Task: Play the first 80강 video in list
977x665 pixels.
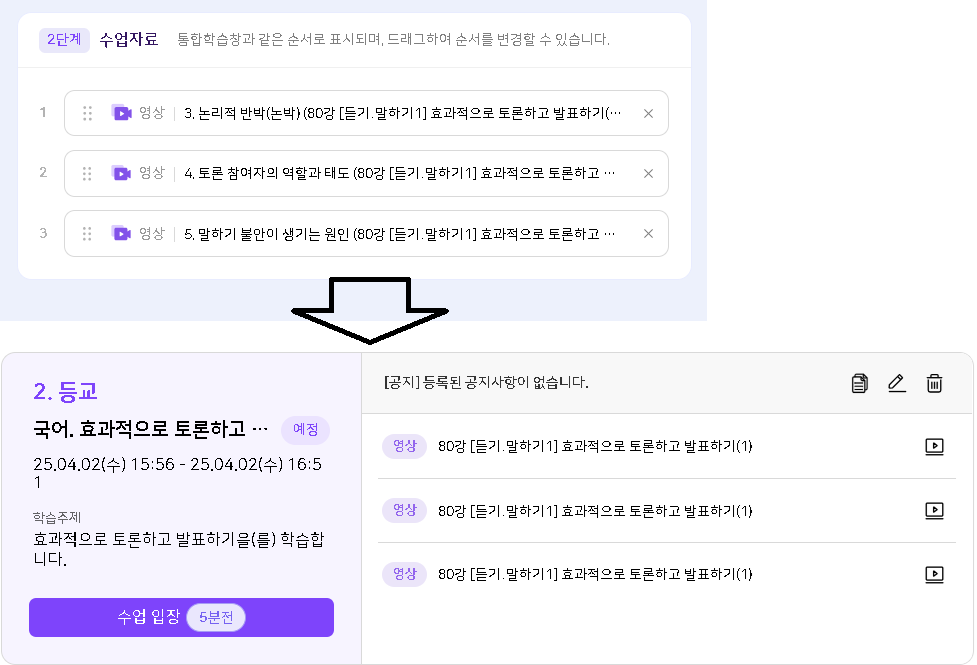Action: (x=934, y=447)
